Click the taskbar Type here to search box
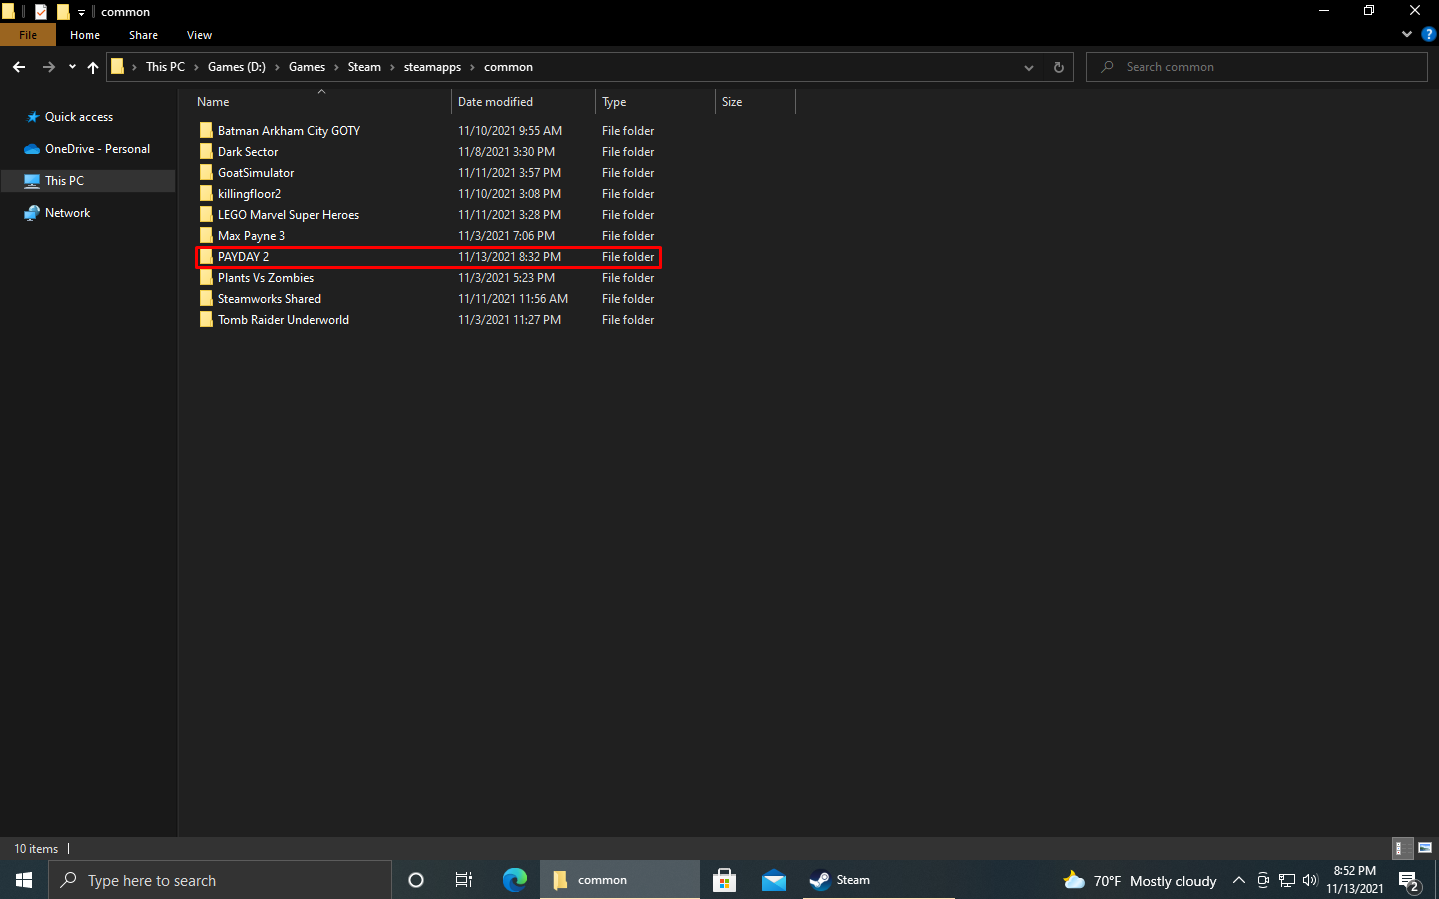Screen dimensions: 1439x899 pyautogui.click(x=220, y=880)
